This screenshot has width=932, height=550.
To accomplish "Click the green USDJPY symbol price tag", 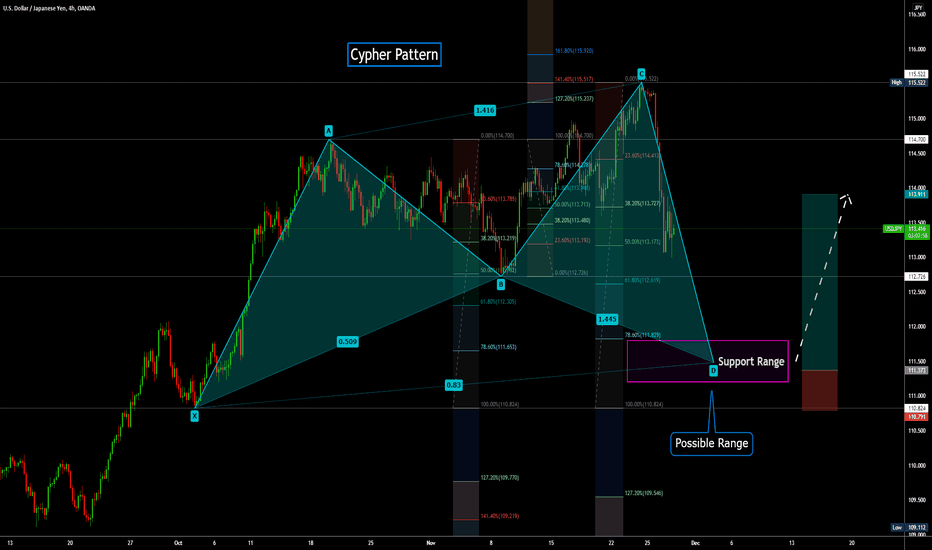I will [893, 228].
